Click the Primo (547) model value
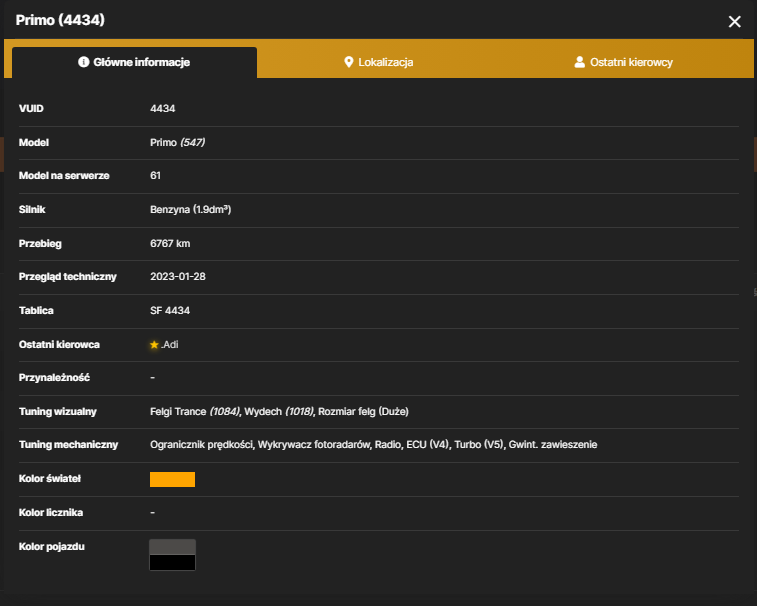Viewport: 757px width, 606px height. pos(178,142)
